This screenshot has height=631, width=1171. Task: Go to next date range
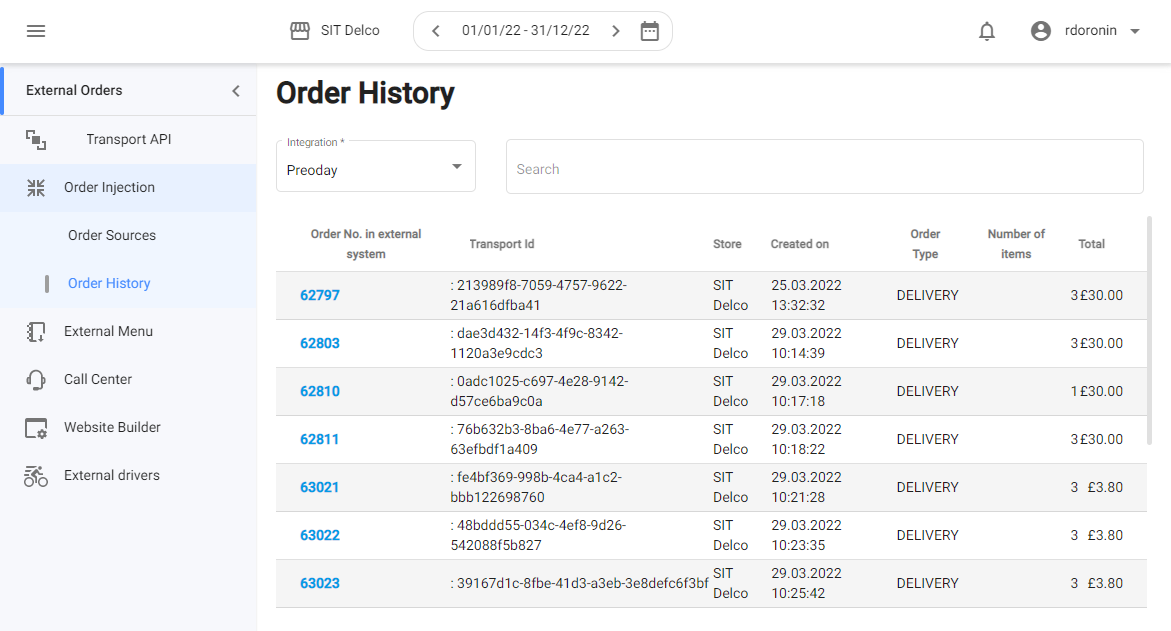pos(616,31)
